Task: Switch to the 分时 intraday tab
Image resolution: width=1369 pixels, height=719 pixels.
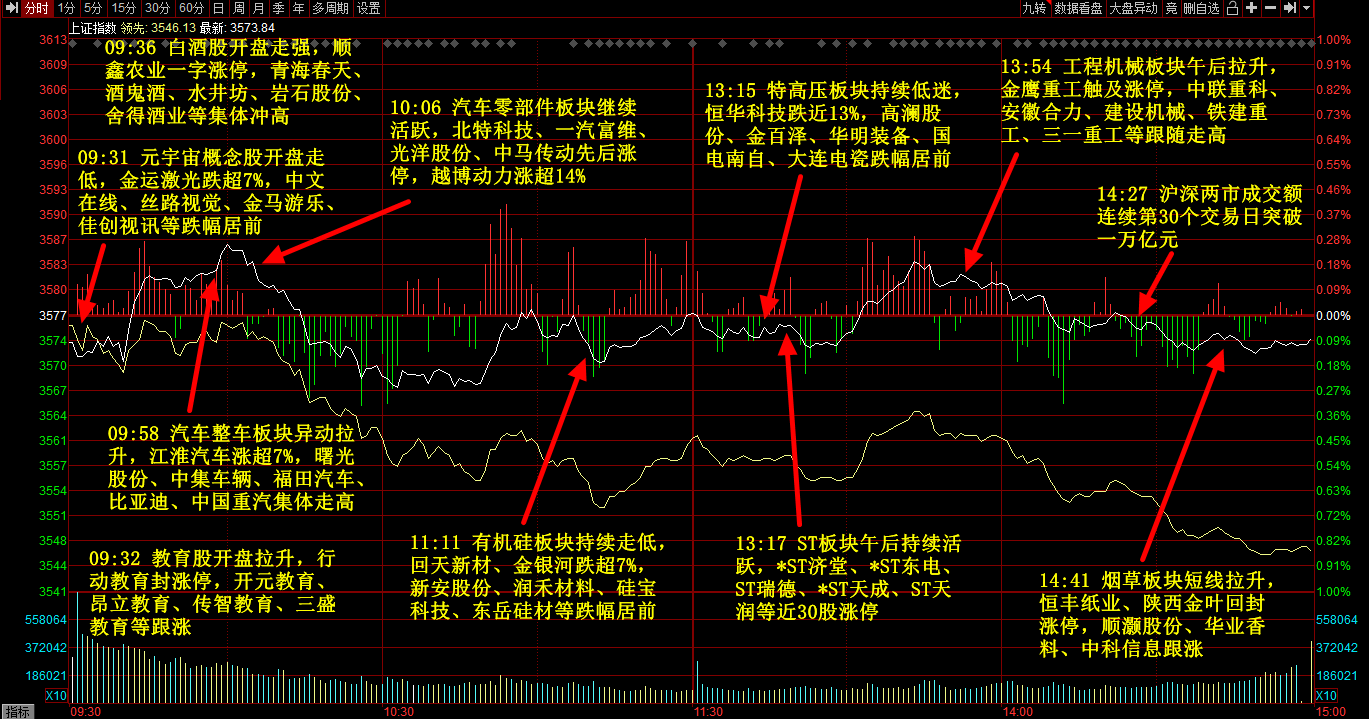Action: pos(36,8)
